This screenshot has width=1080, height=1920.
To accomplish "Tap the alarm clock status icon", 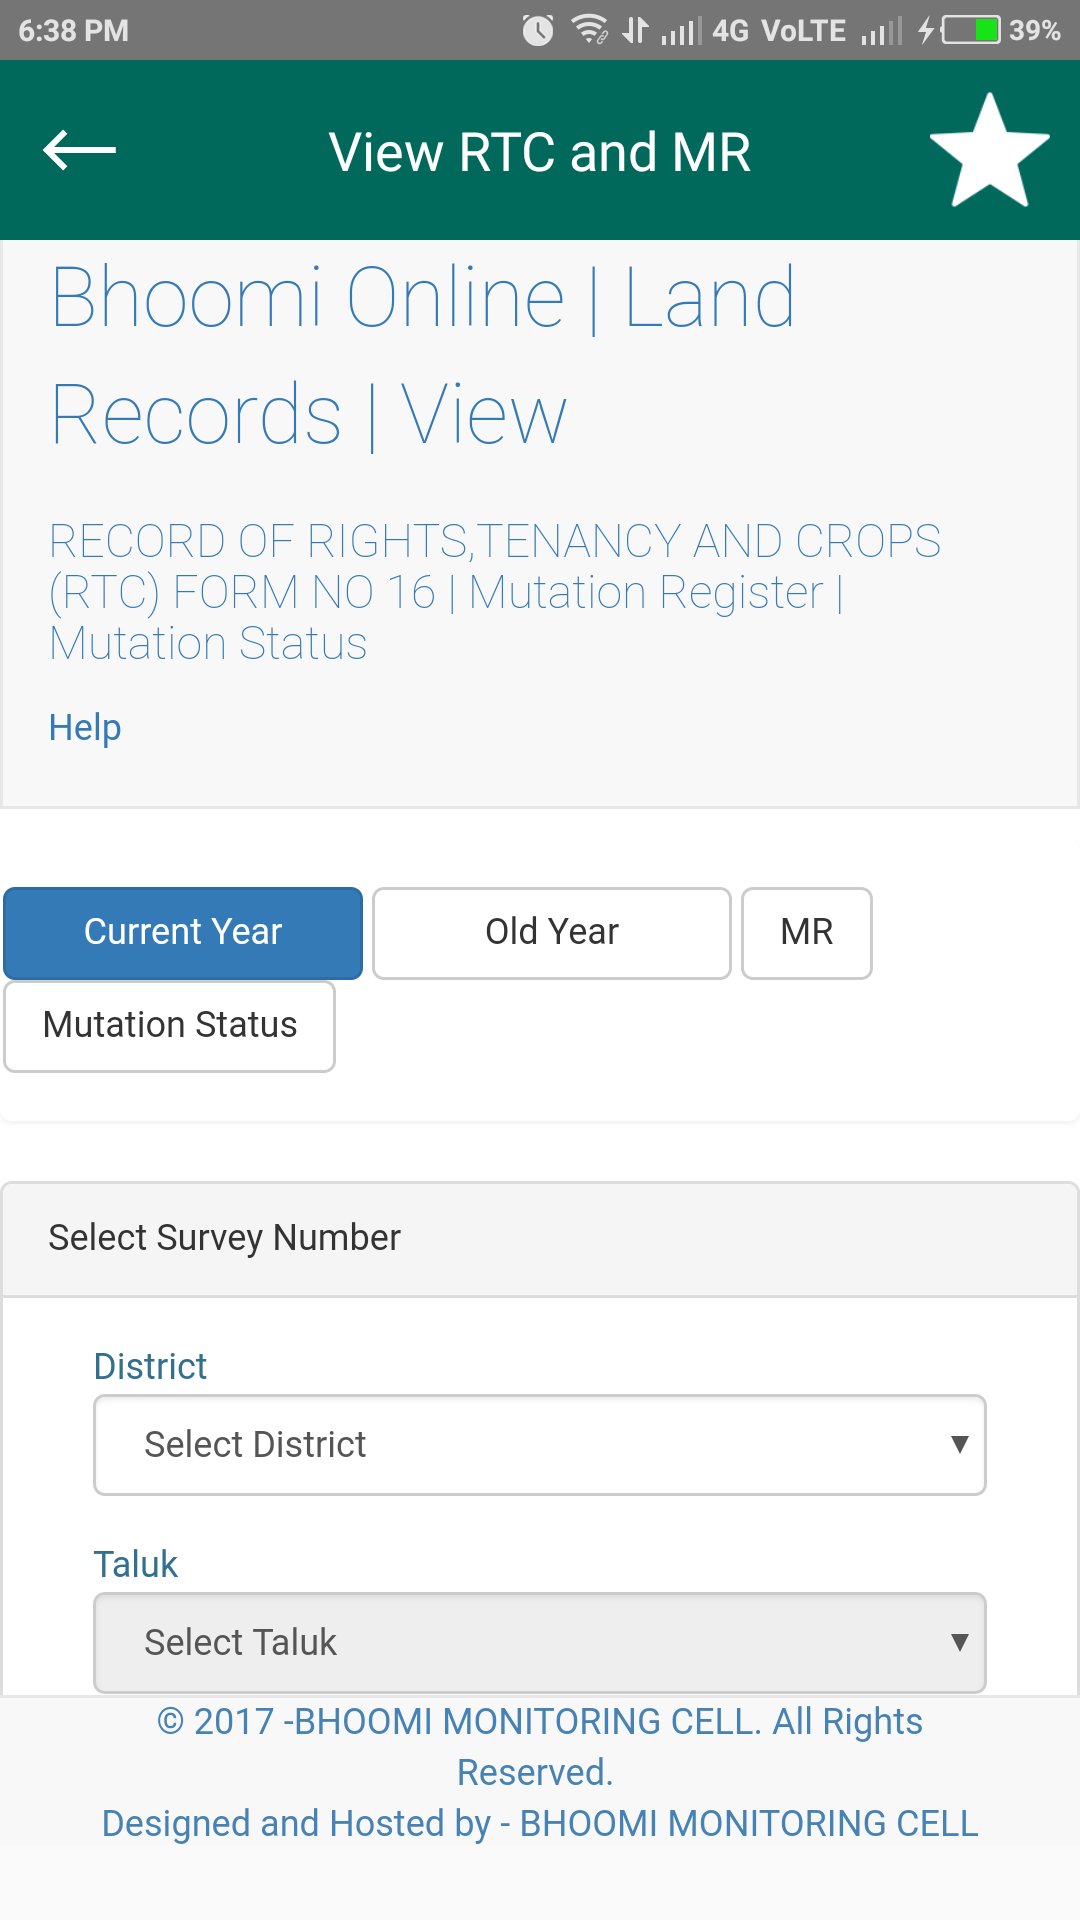I will point(538,30).
